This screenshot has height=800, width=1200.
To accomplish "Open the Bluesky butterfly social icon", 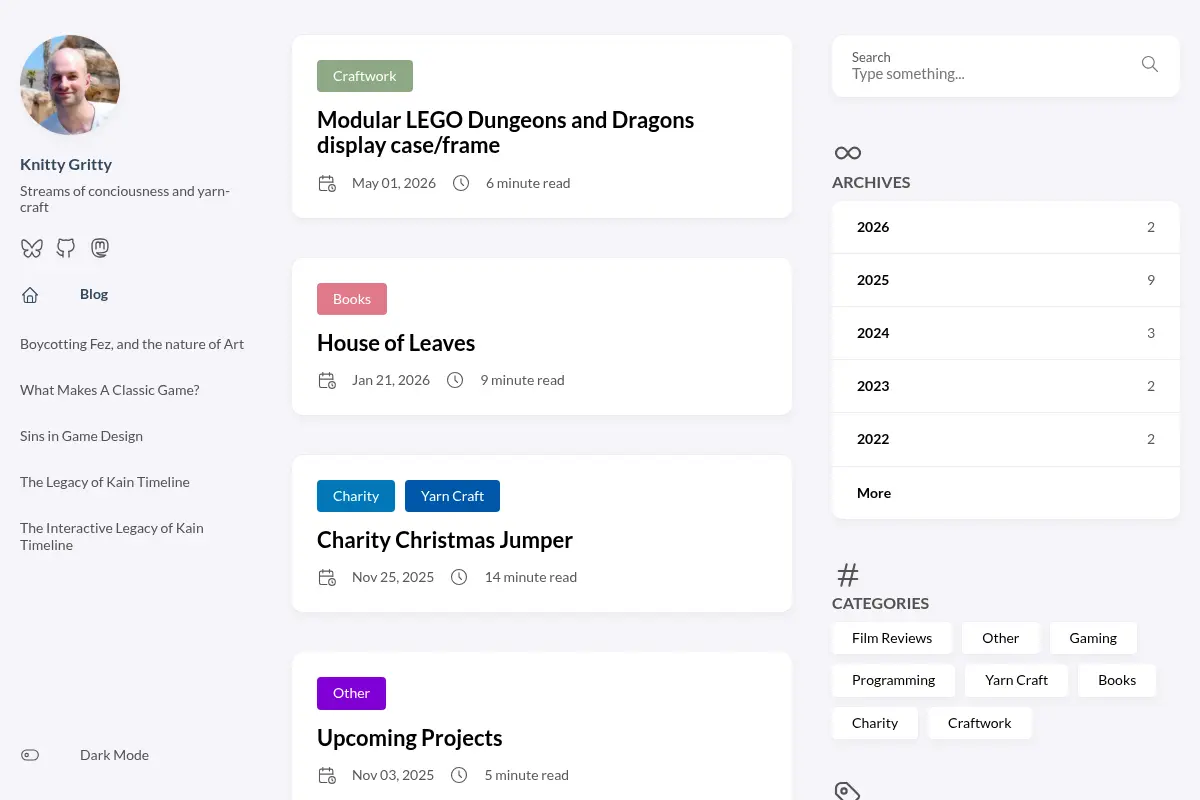I will 32,248.
